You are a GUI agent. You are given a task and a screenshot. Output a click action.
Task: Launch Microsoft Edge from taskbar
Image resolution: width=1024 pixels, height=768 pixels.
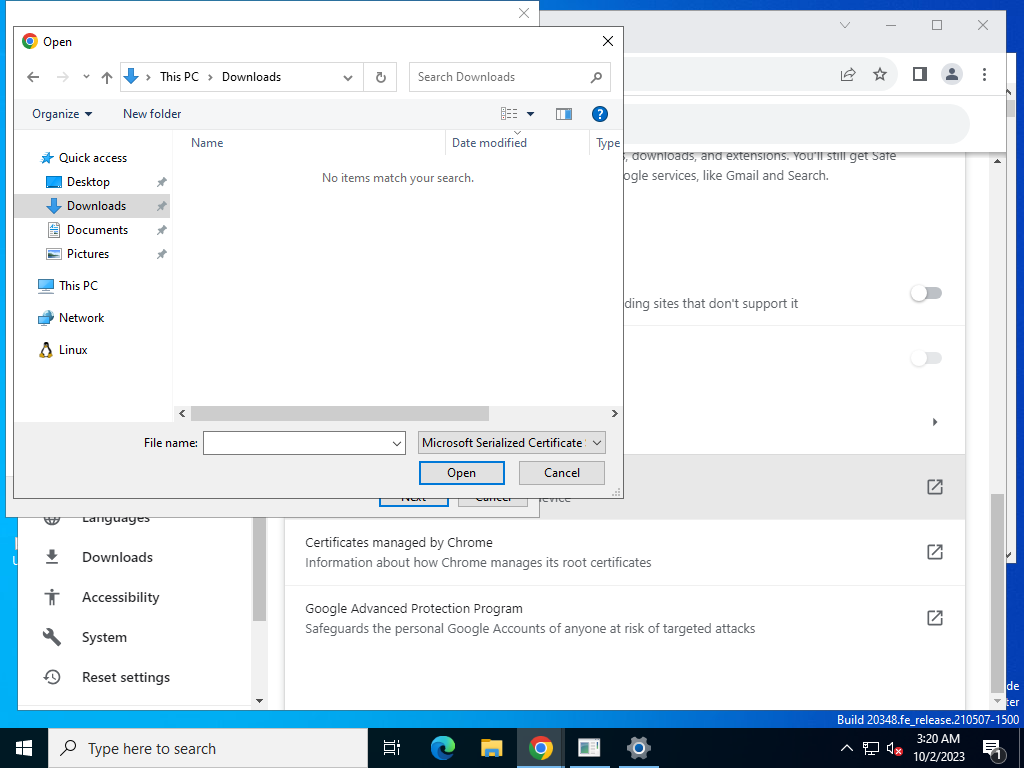[443, 748]
